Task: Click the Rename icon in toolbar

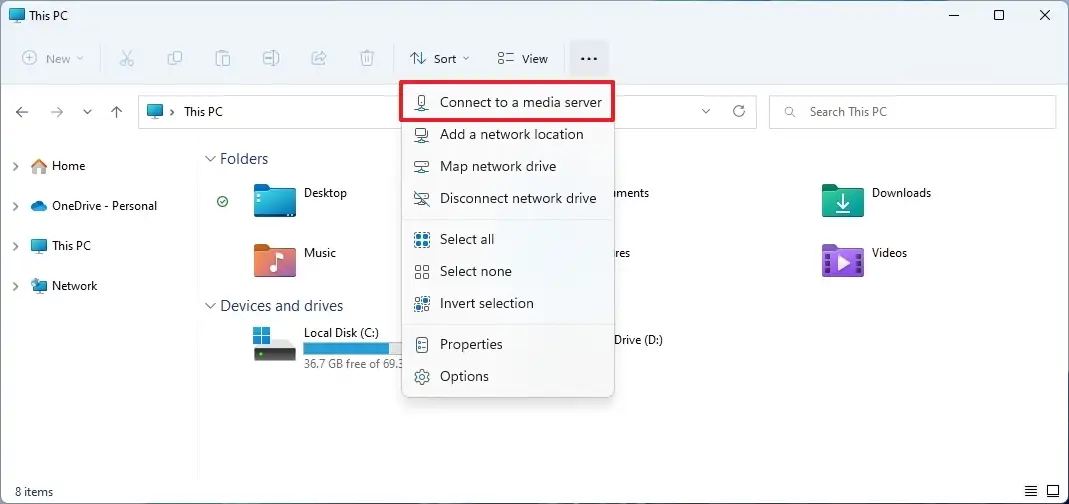Action: pyautogui.click(x=271, y=59)
